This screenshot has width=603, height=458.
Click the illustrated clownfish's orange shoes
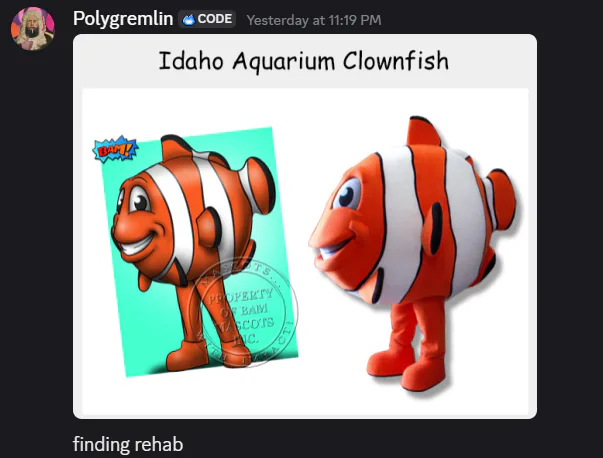[x=200, y=354]
